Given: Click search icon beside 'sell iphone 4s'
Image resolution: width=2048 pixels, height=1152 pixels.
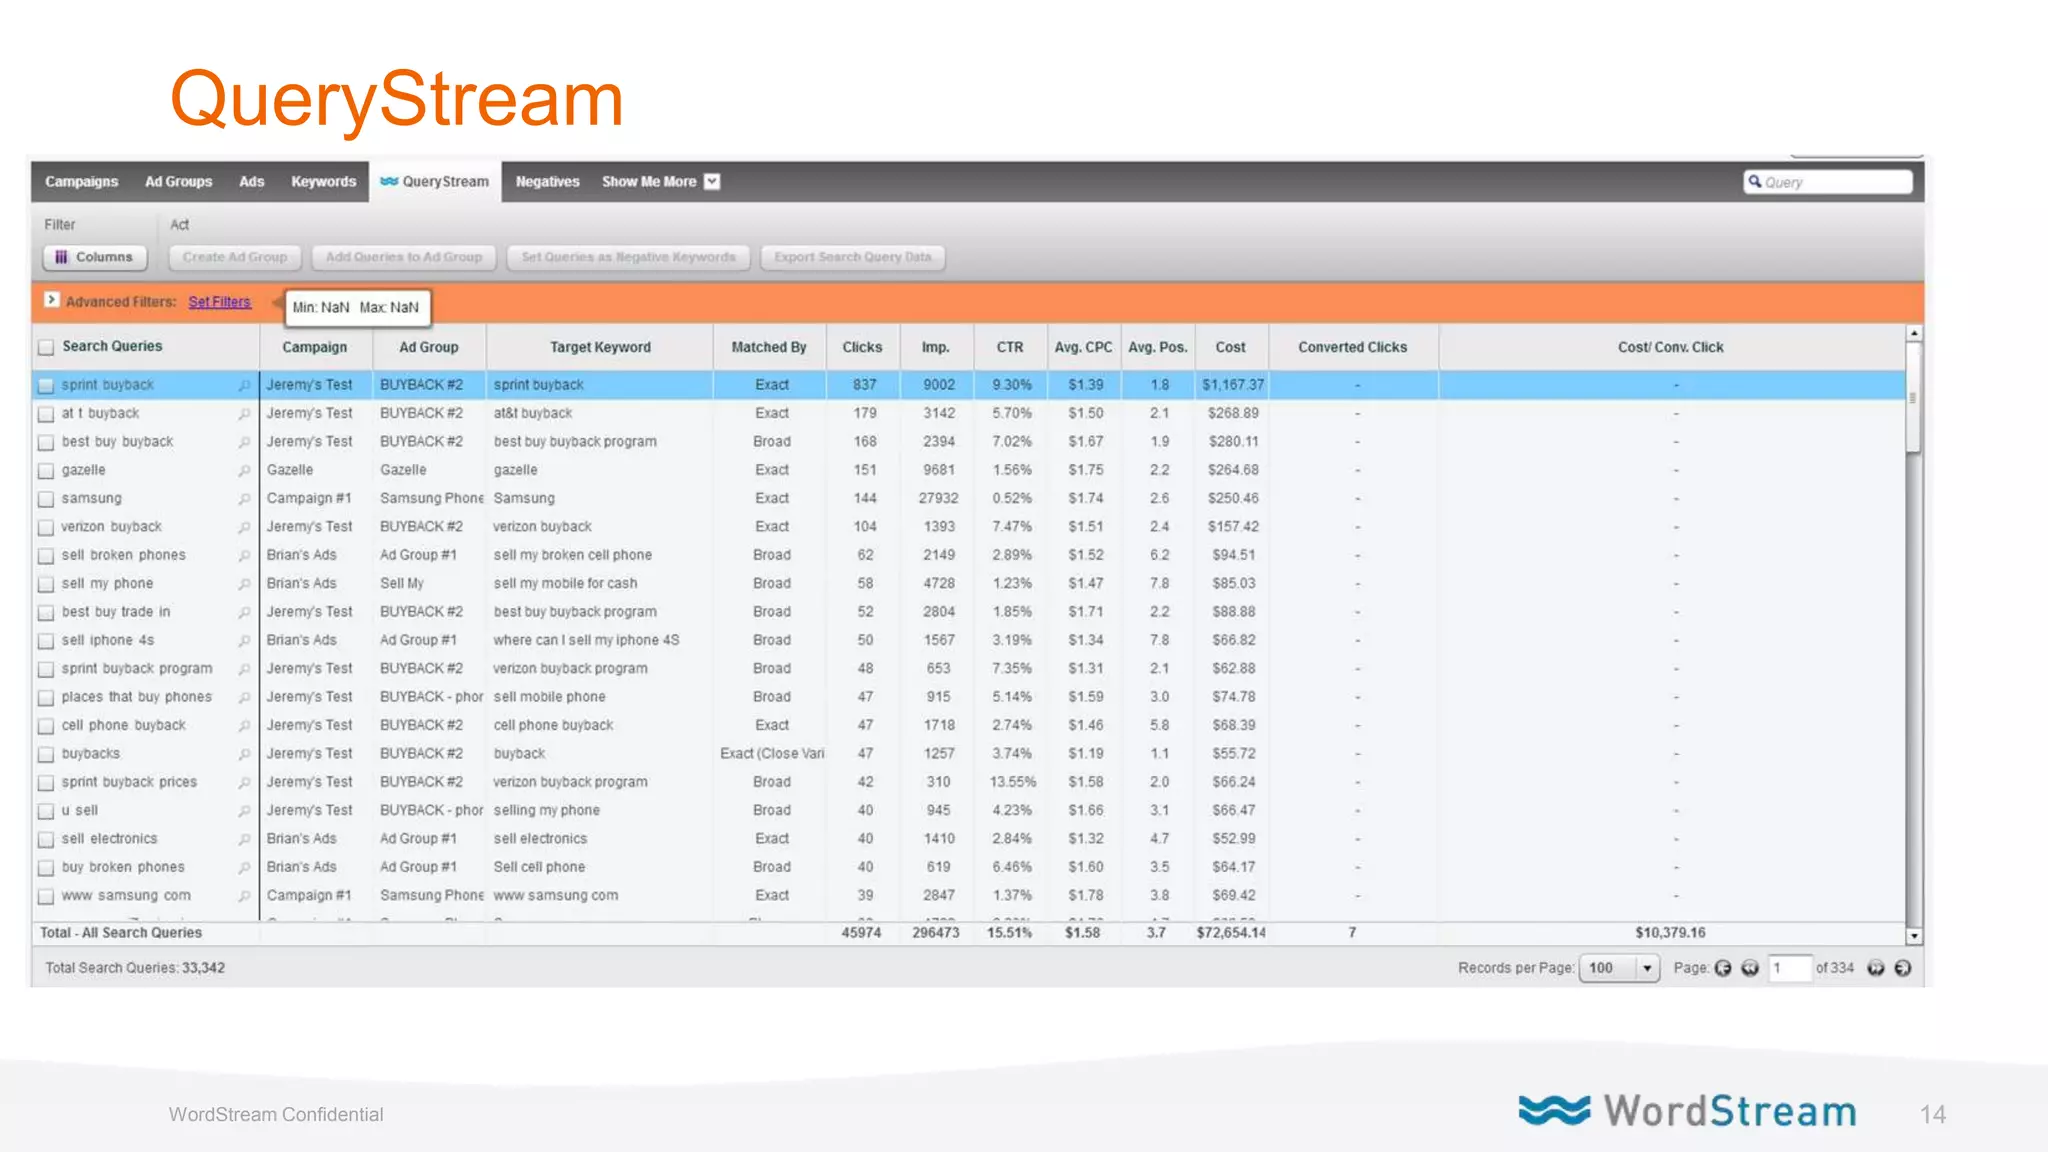Looking at the screenshot, I should tap(244, 640).
